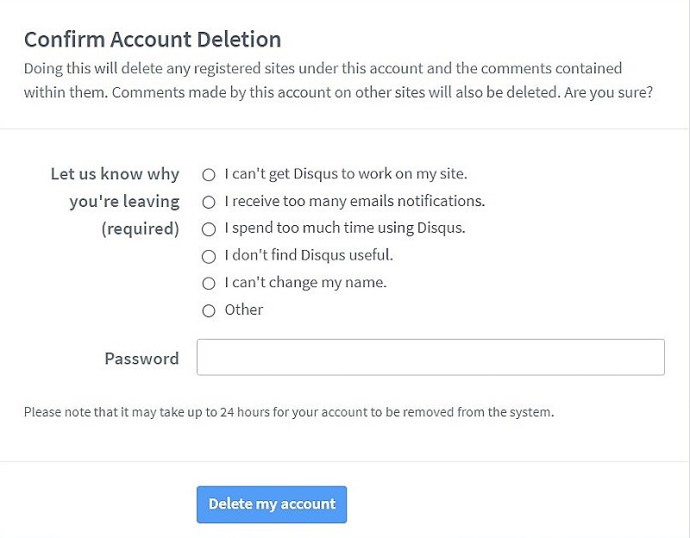Screen dimensions: 690x538
Task: Choose the too many emails notifications radio button
Action: coord(209,202)
